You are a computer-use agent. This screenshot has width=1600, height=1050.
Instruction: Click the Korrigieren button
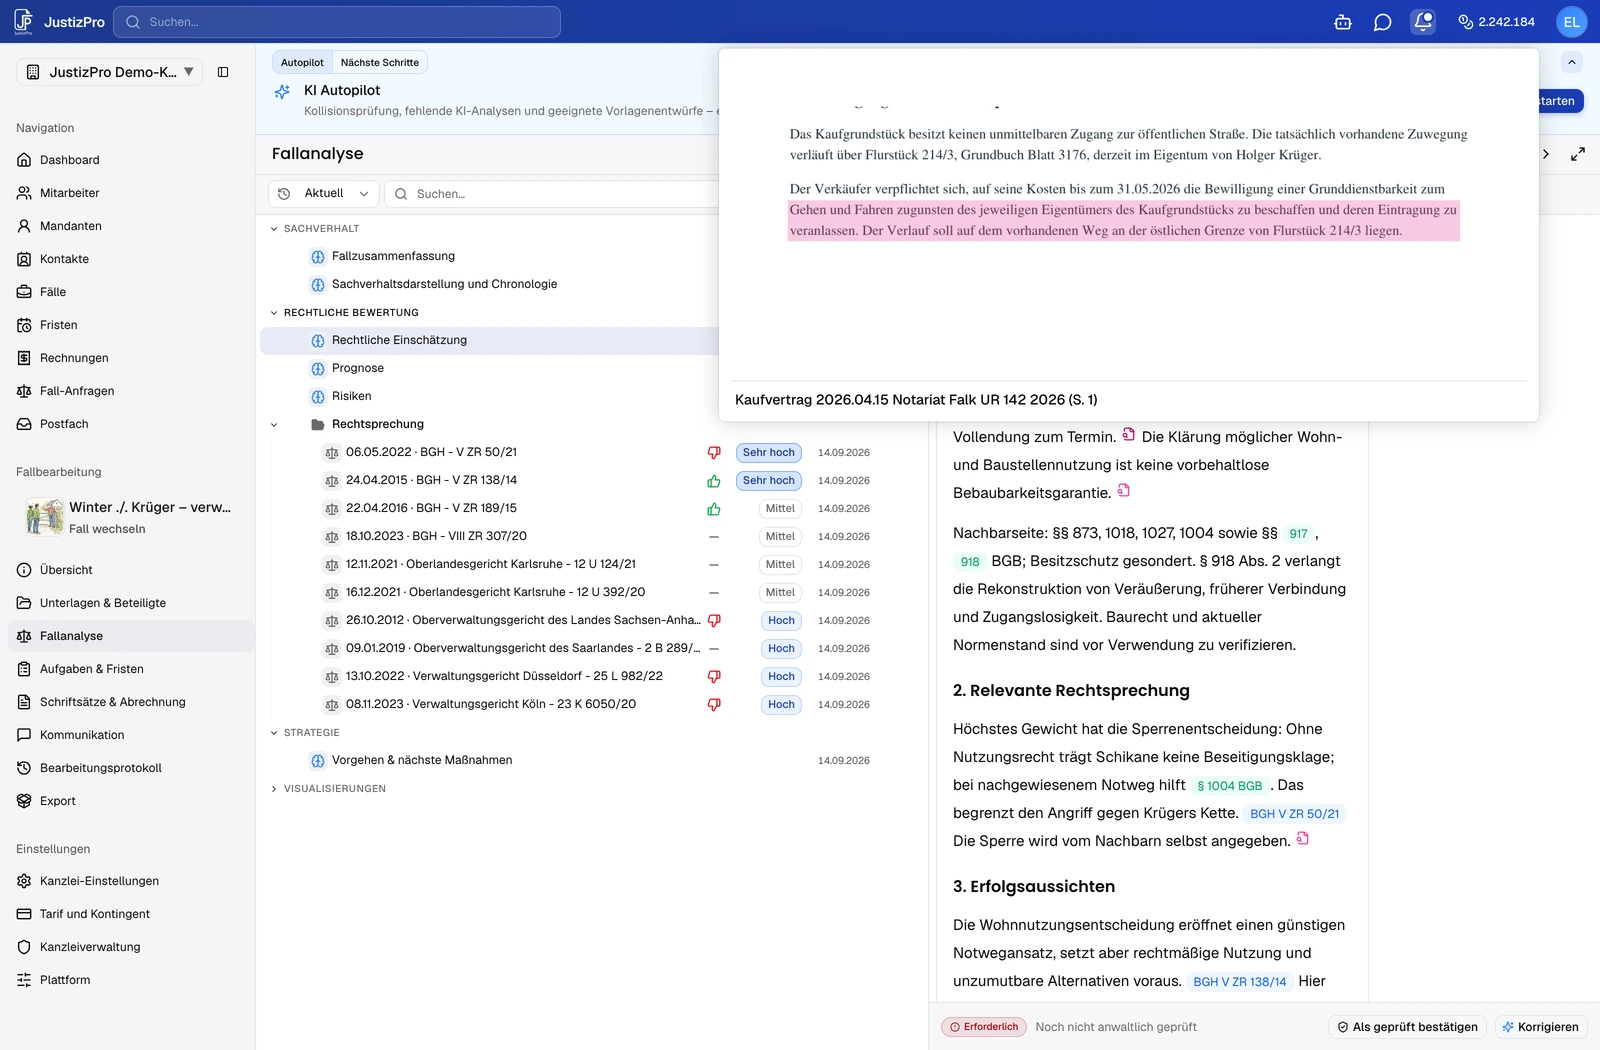(1540, 1027)
